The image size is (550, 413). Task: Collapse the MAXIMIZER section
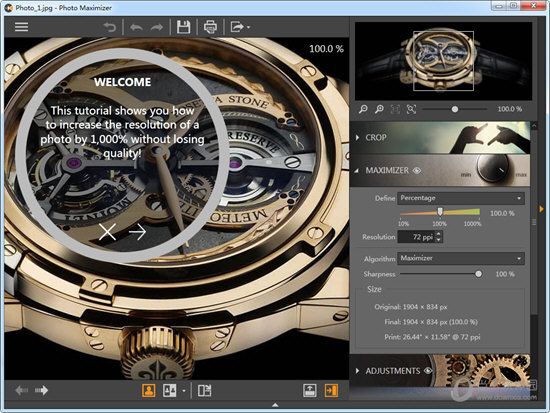(x=357, y=171)
